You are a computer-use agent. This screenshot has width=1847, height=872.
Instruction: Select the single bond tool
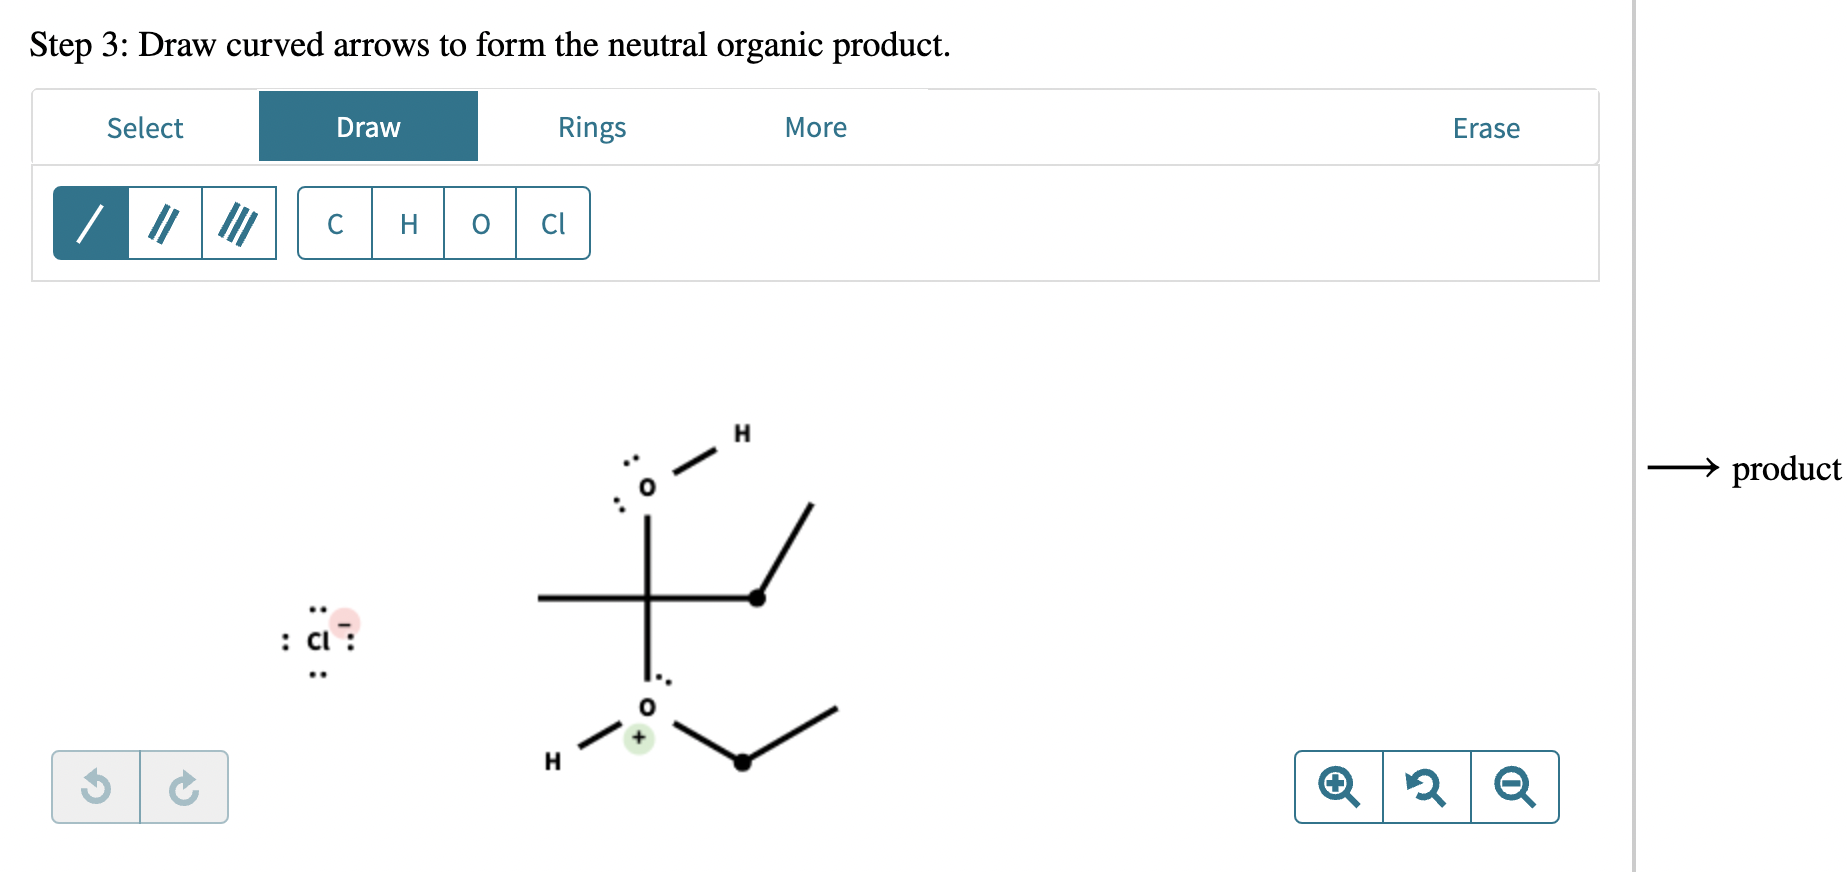pos(92,223)
